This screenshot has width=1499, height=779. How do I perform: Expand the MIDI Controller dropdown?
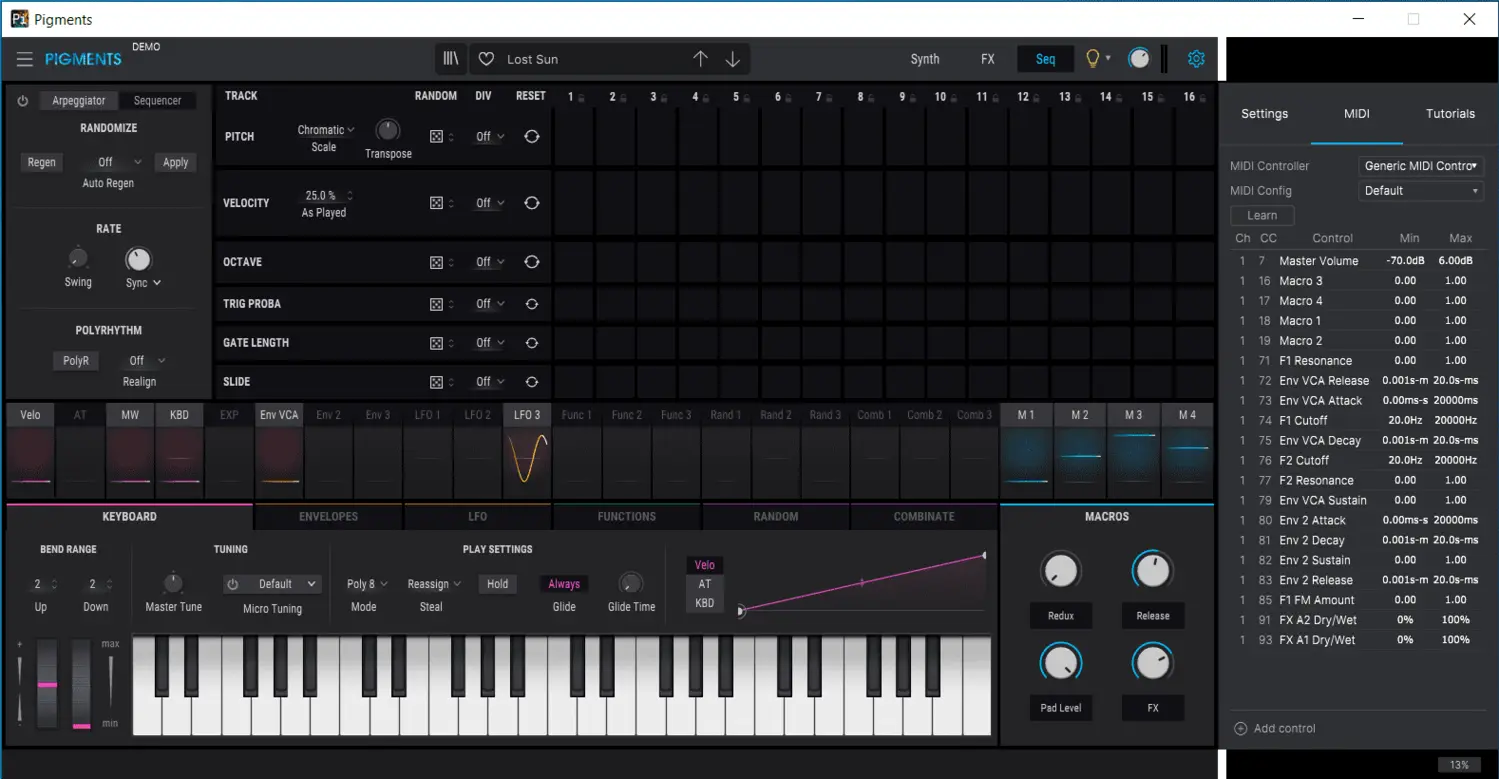[1421, 166]
